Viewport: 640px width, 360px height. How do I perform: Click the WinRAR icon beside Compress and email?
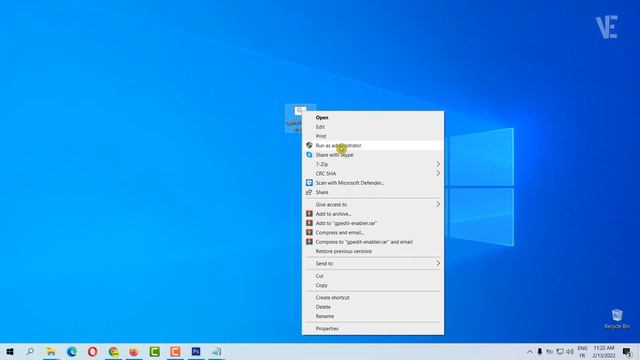[309, 232]
